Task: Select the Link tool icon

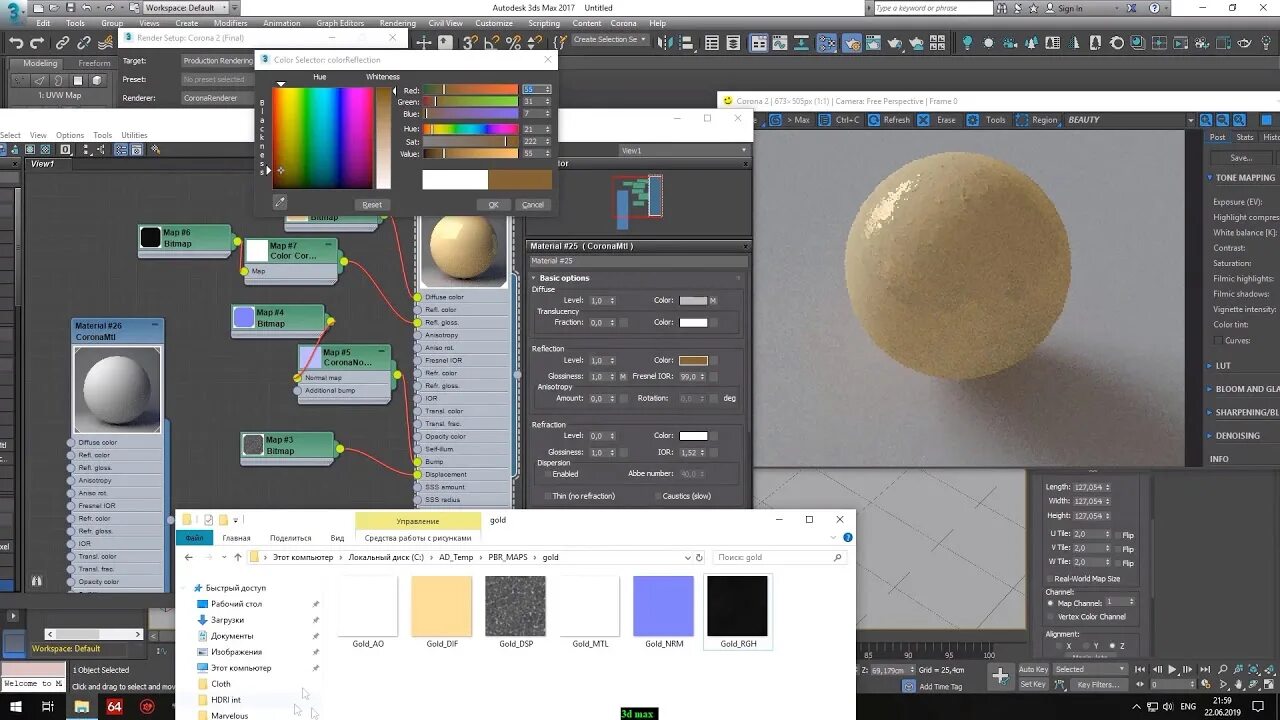Action: click(x=62, y=43)
